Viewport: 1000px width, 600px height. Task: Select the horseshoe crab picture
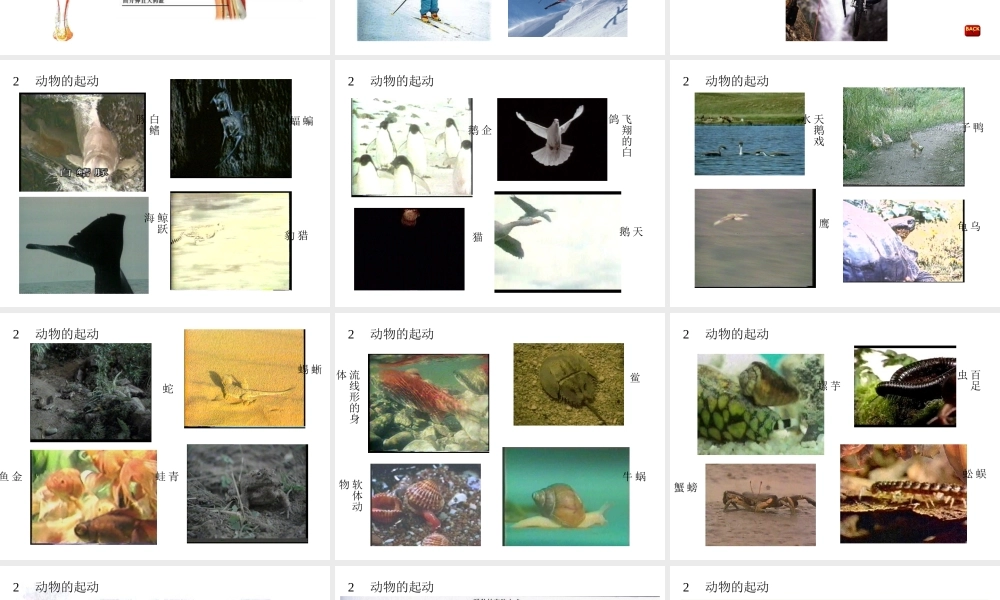click(x=568, y=384)
